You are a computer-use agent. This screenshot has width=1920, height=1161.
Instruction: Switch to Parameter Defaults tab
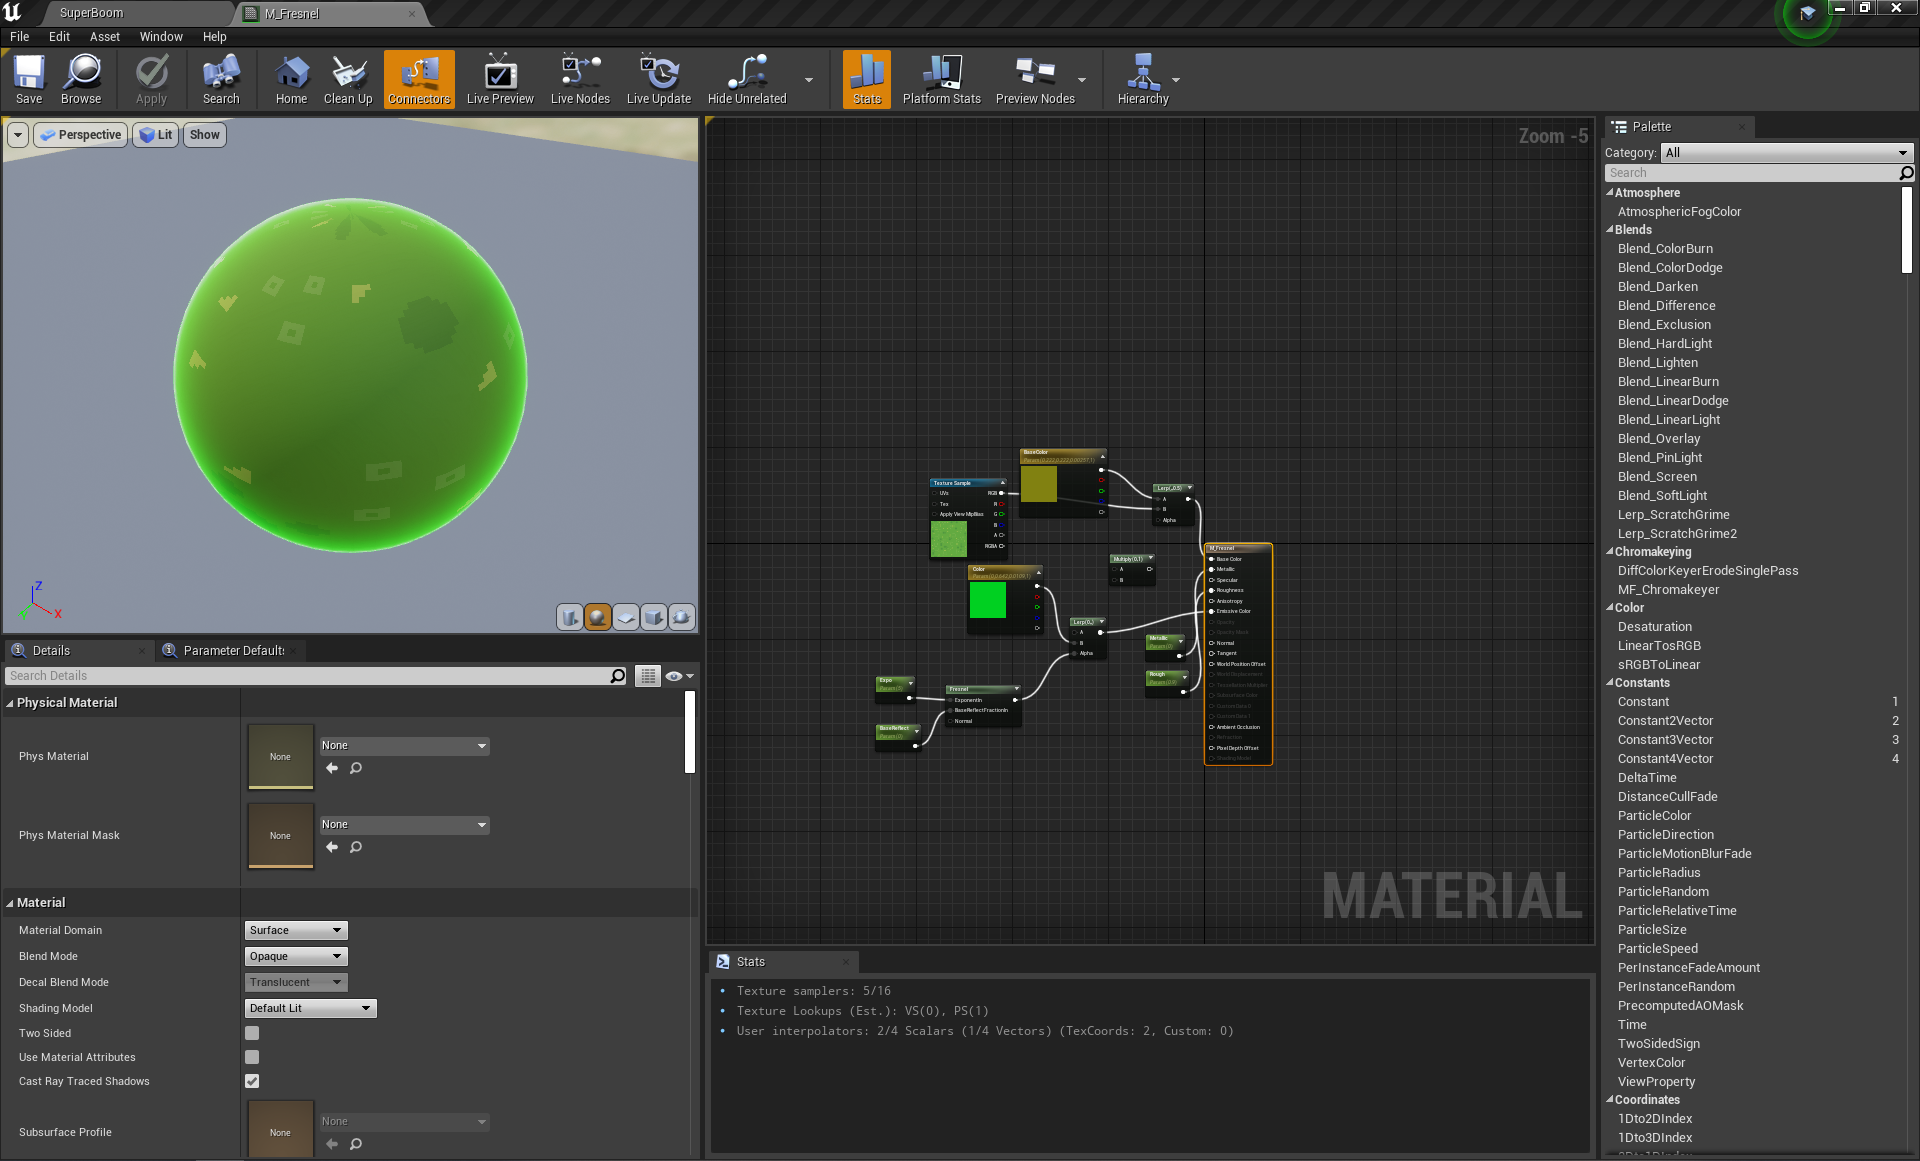[233, 650]
